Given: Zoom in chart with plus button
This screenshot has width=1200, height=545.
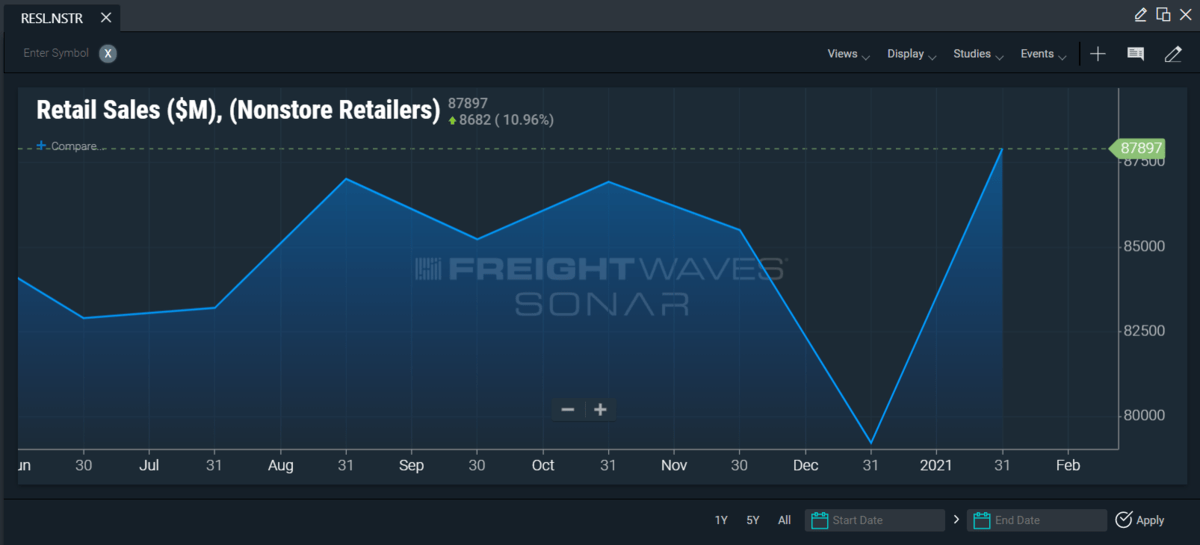Looking at the screenshot, I should click(x=600, y=409).
